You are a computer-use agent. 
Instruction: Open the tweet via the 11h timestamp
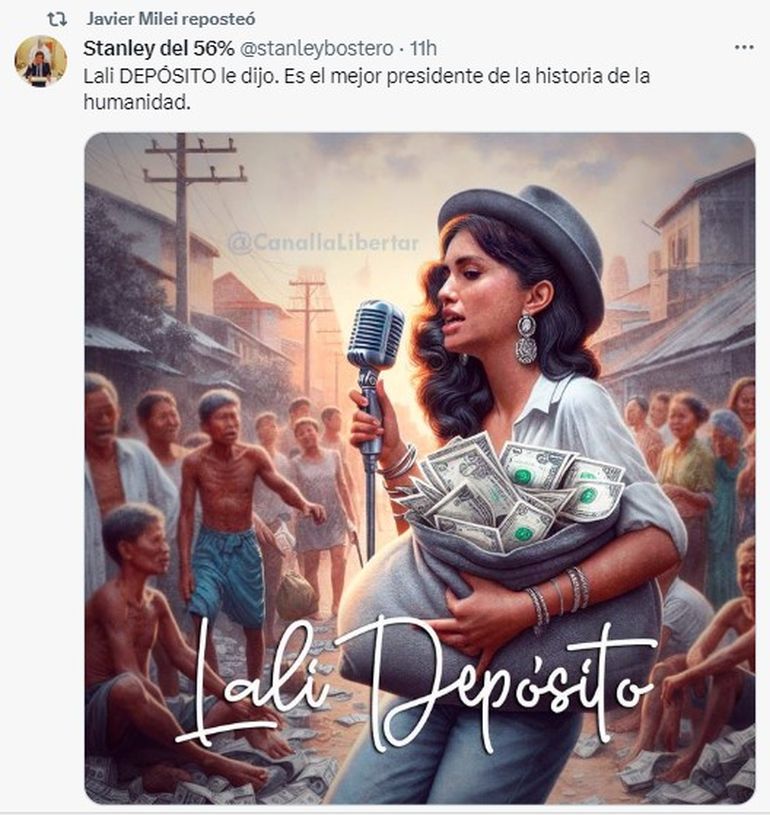click(x=423, y=48)
